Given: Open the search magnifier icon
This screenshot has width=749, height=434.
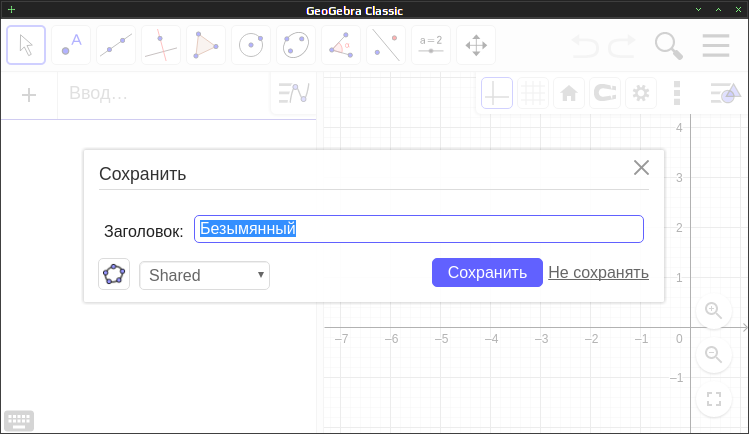Looking at the screenshot, I should click(x=668, y=46).
